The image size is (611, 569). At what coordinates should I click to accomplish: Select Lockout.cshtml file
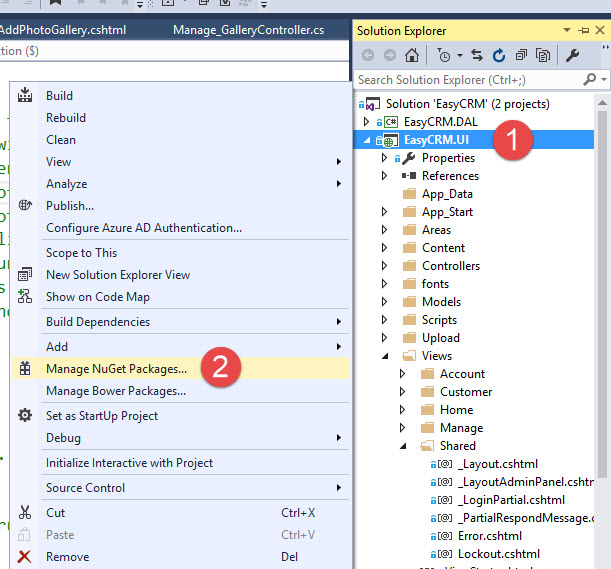tap(499, 554)
